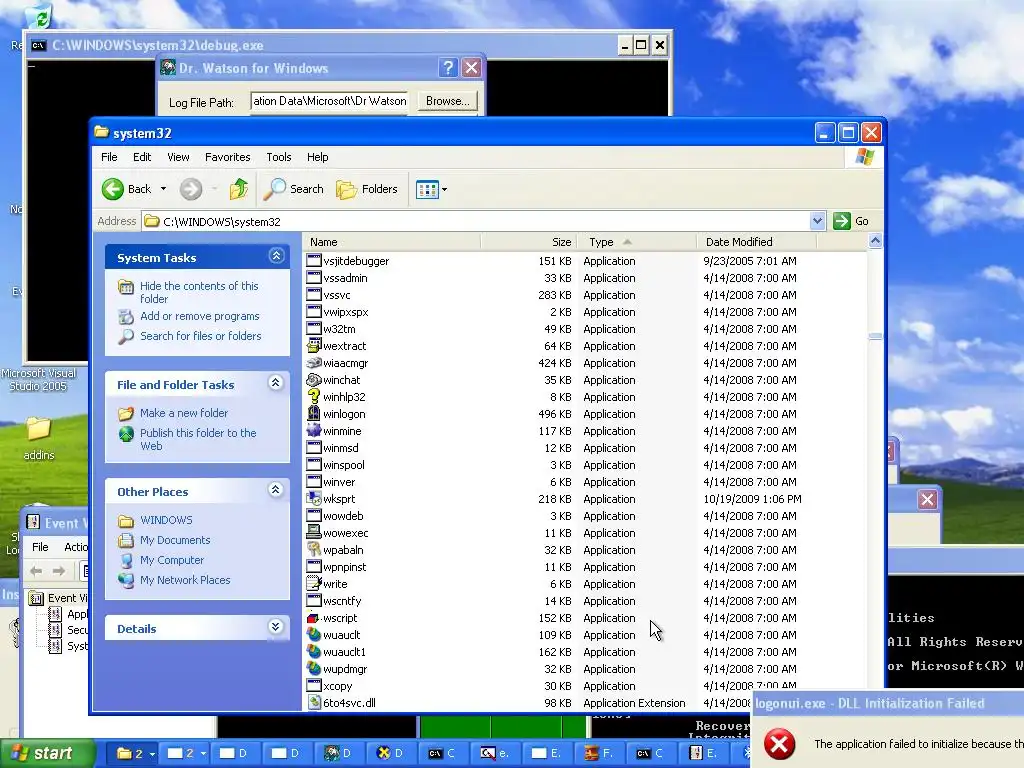Click the file list scroll up arrow
The width and height of the screenshot is (1024, 768).
click(x=875, y=241)
